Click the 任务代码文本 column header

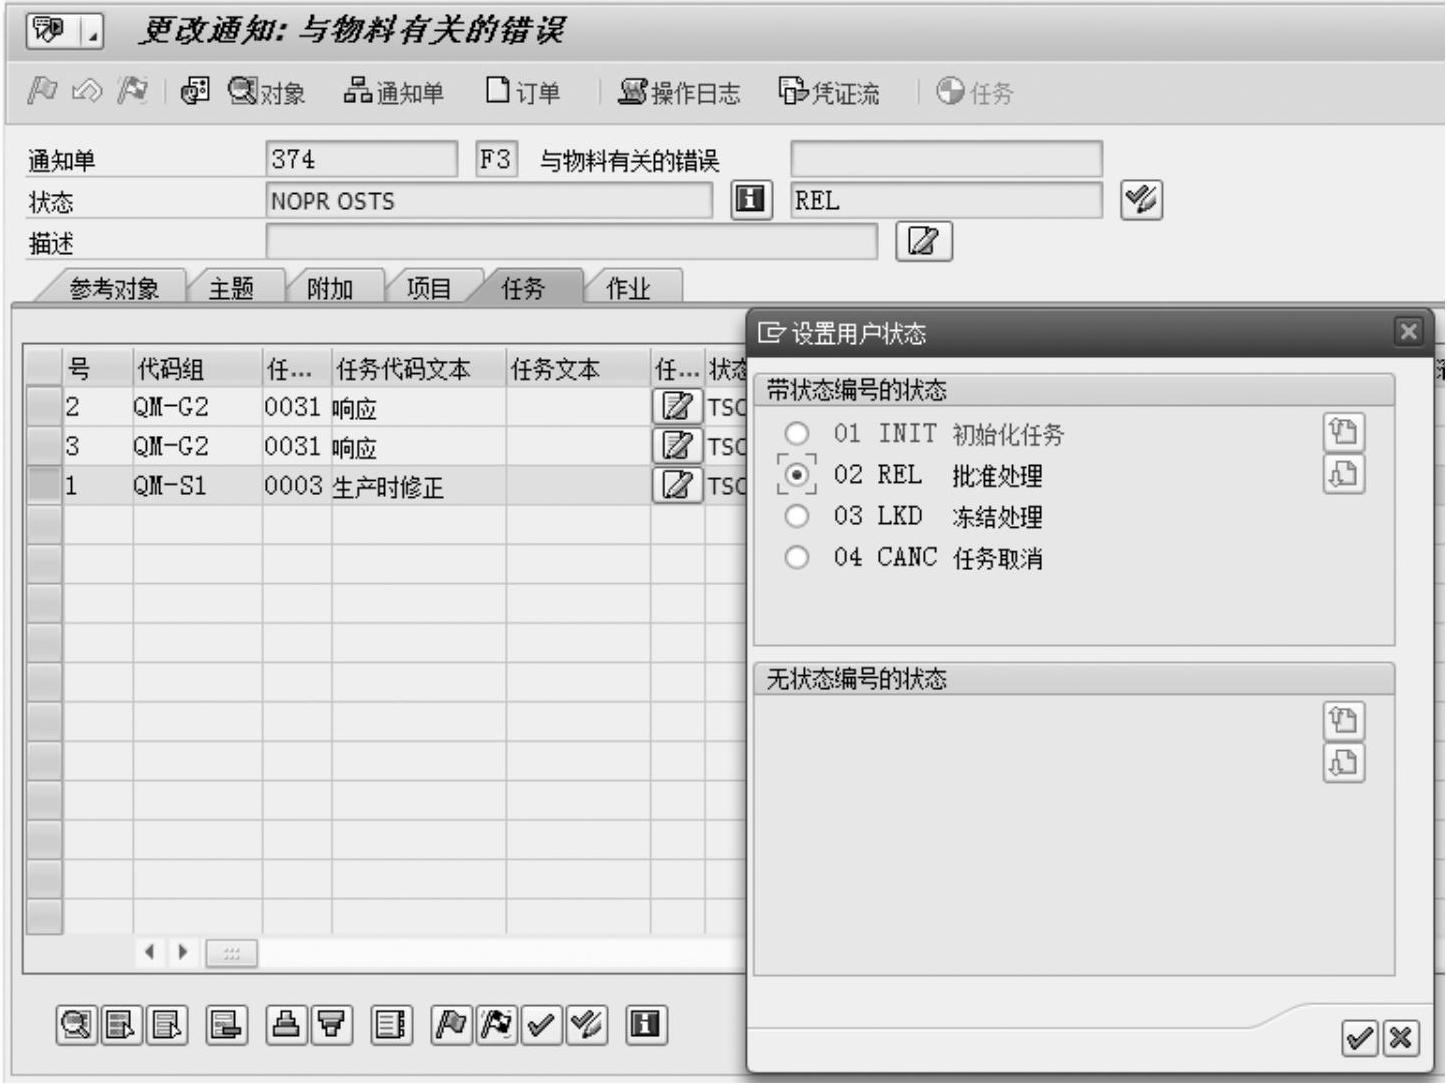[419, 369]
